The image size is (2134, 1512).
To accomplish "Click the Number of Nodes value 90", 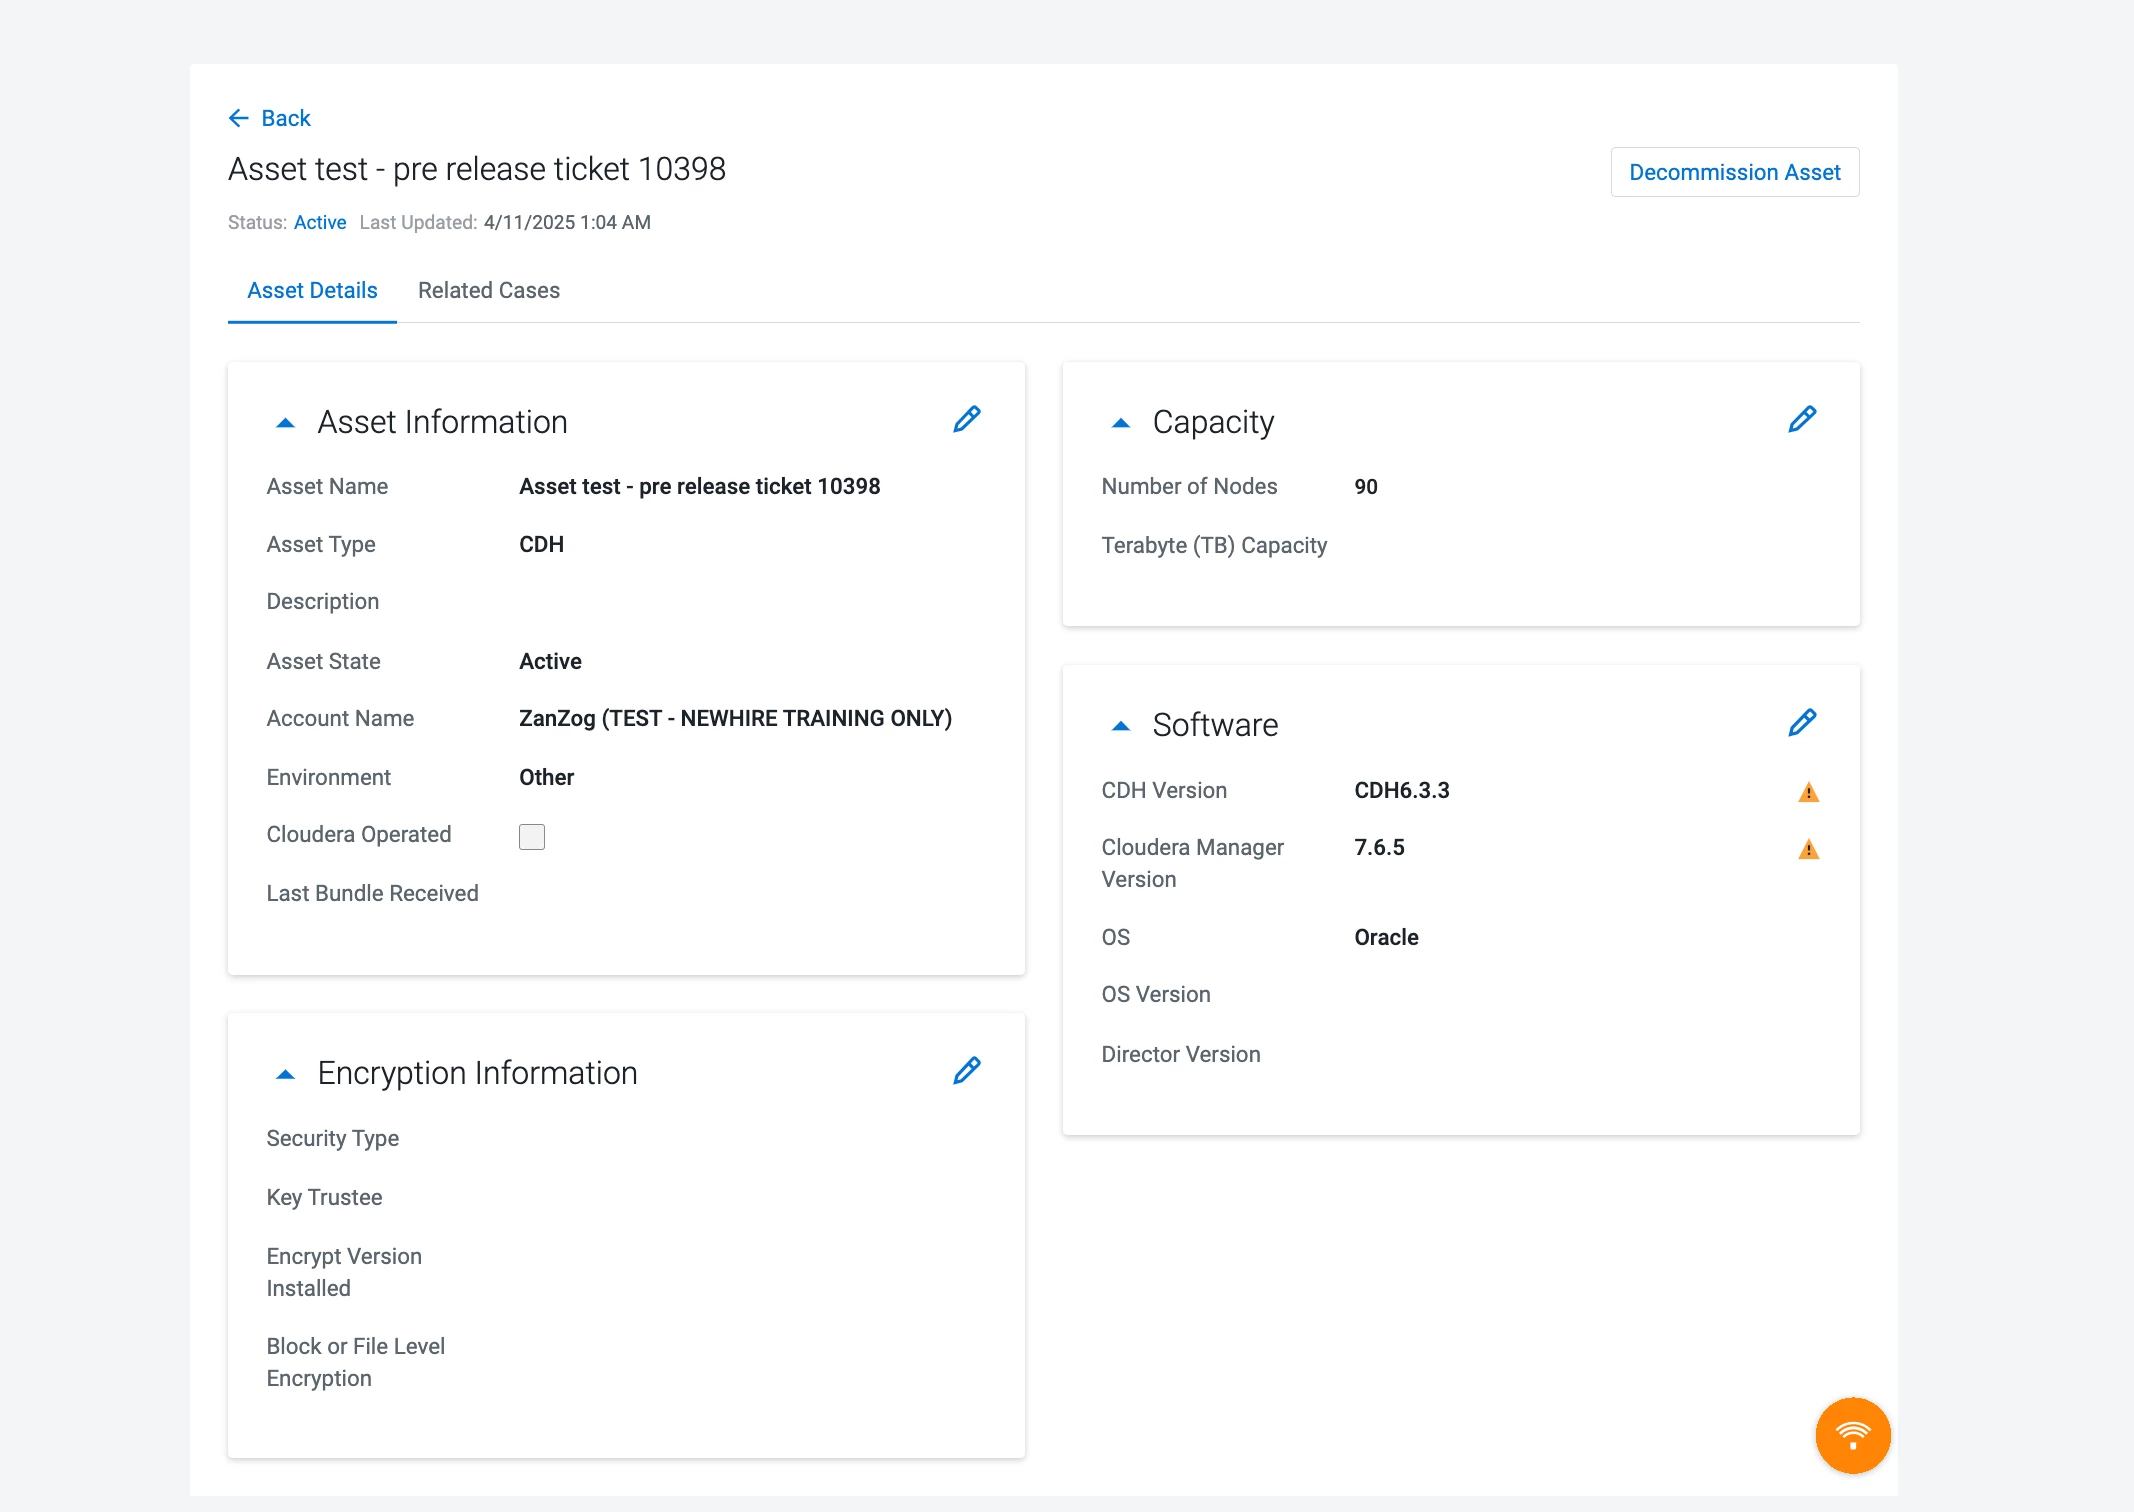I will [1365, 487].
